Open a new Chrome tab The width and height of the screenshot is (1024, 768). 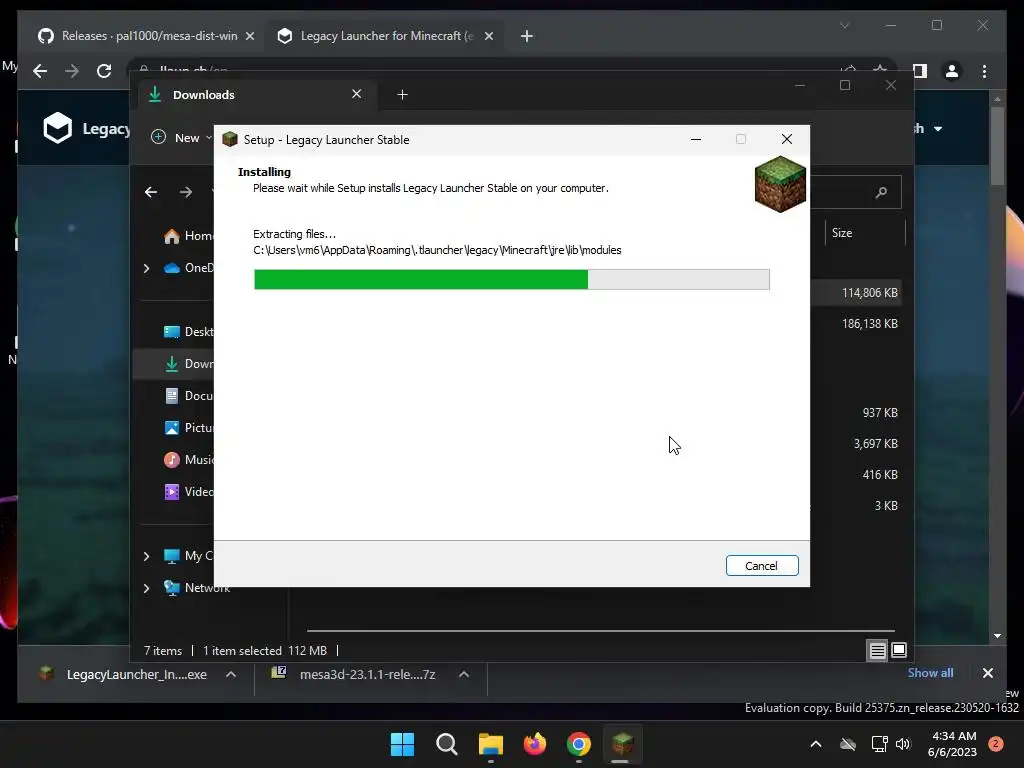click(527, 36)
